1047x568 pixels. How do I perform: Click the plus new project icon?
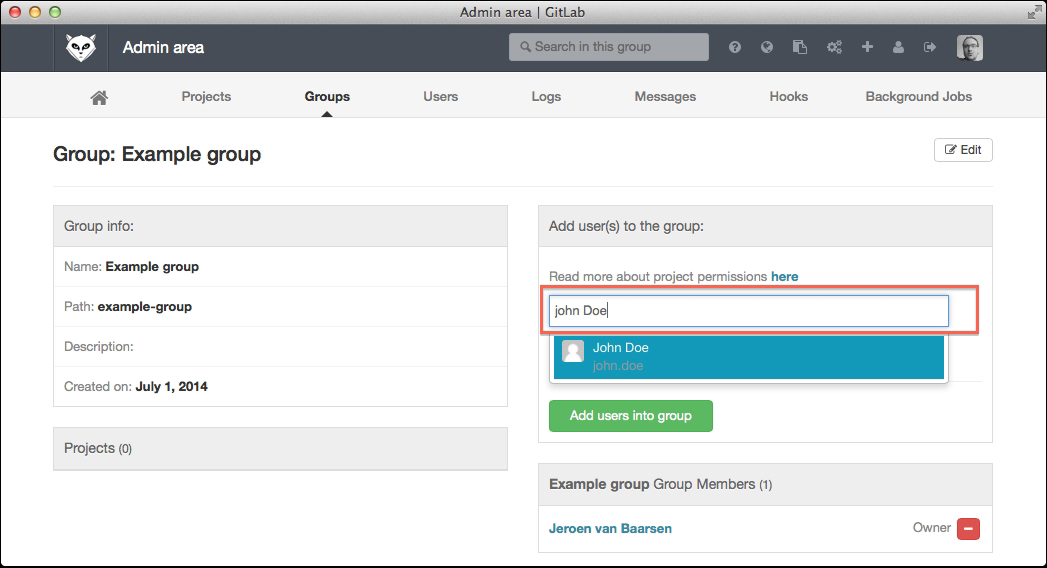(867, 47)
